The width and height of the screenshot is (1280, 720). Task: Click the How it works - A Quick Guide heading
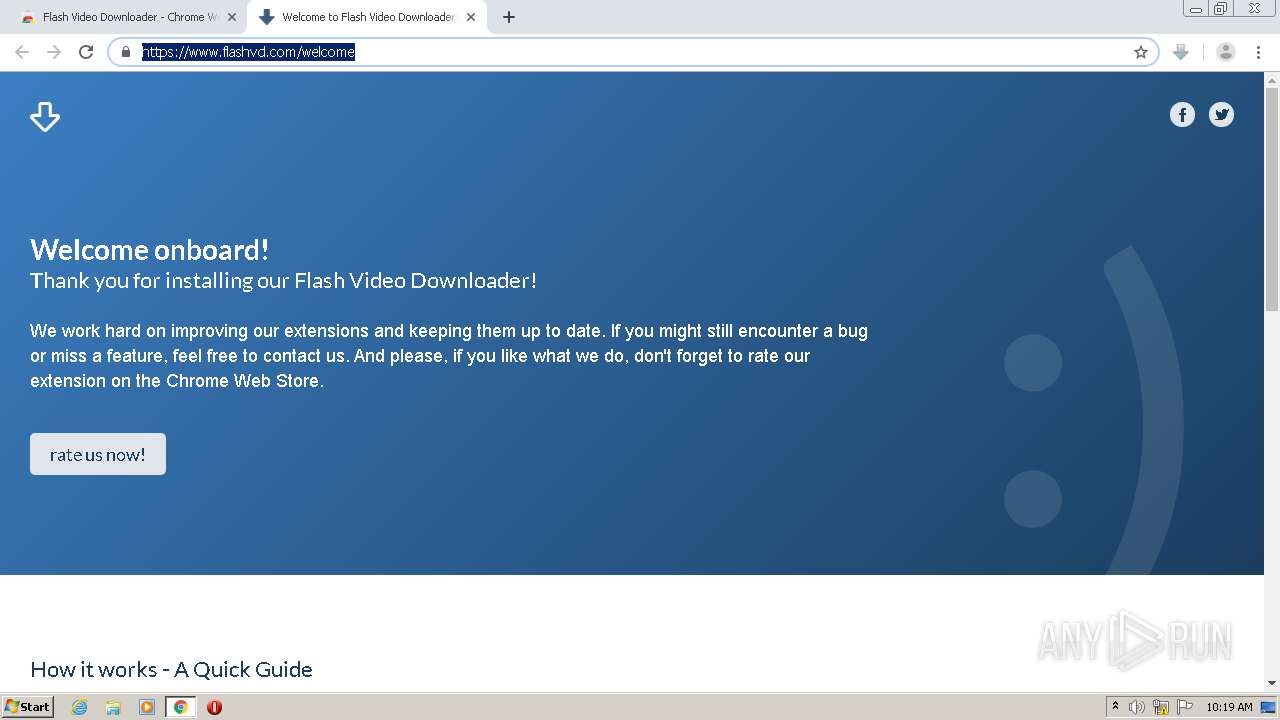[x=171, y=669]
